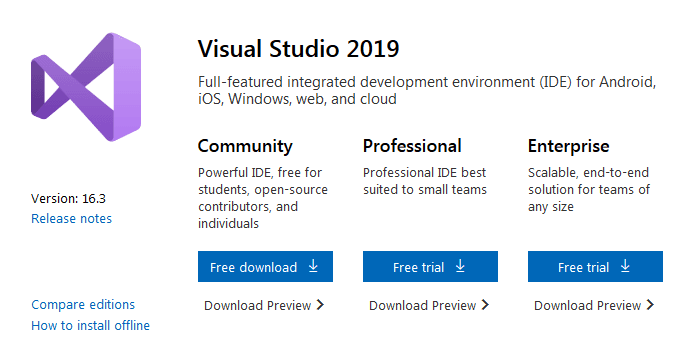Click the Enterprise edition heading
Image resolution: width=695 pixels, height=360 pixels.
(568, 146)
